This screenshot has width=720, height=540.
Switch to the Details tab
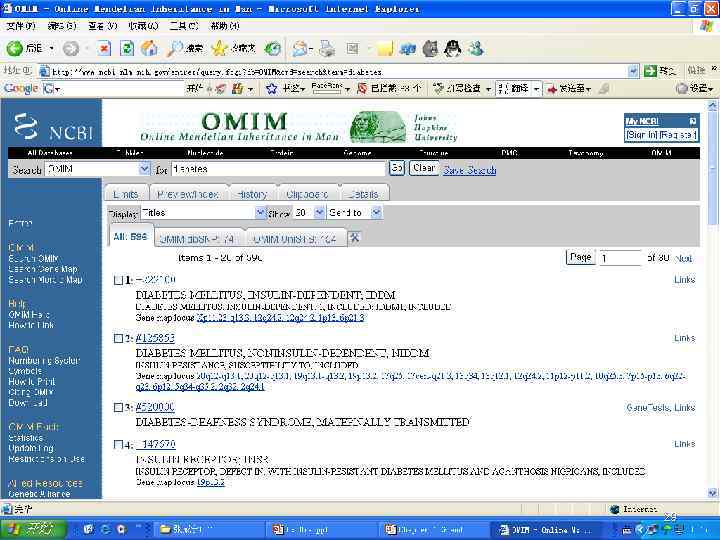pyautogui.click(x=363, y=193)
